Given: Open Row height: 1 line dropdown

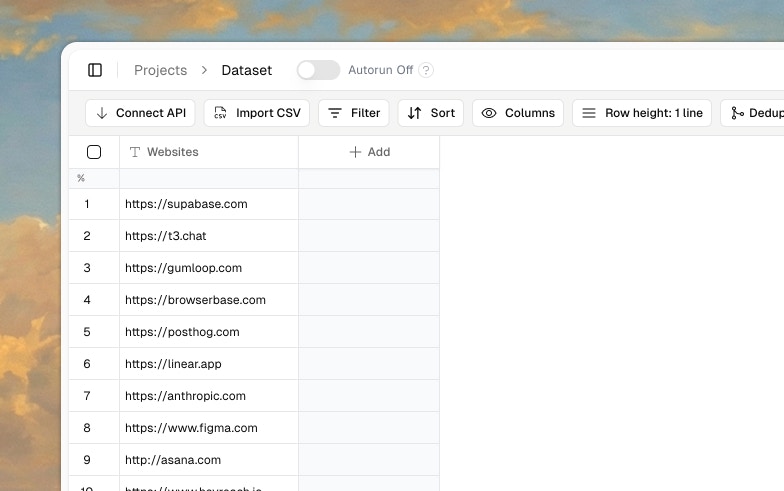Looking at the screenshot, I should pyautogui.click(x=642, y=113).
